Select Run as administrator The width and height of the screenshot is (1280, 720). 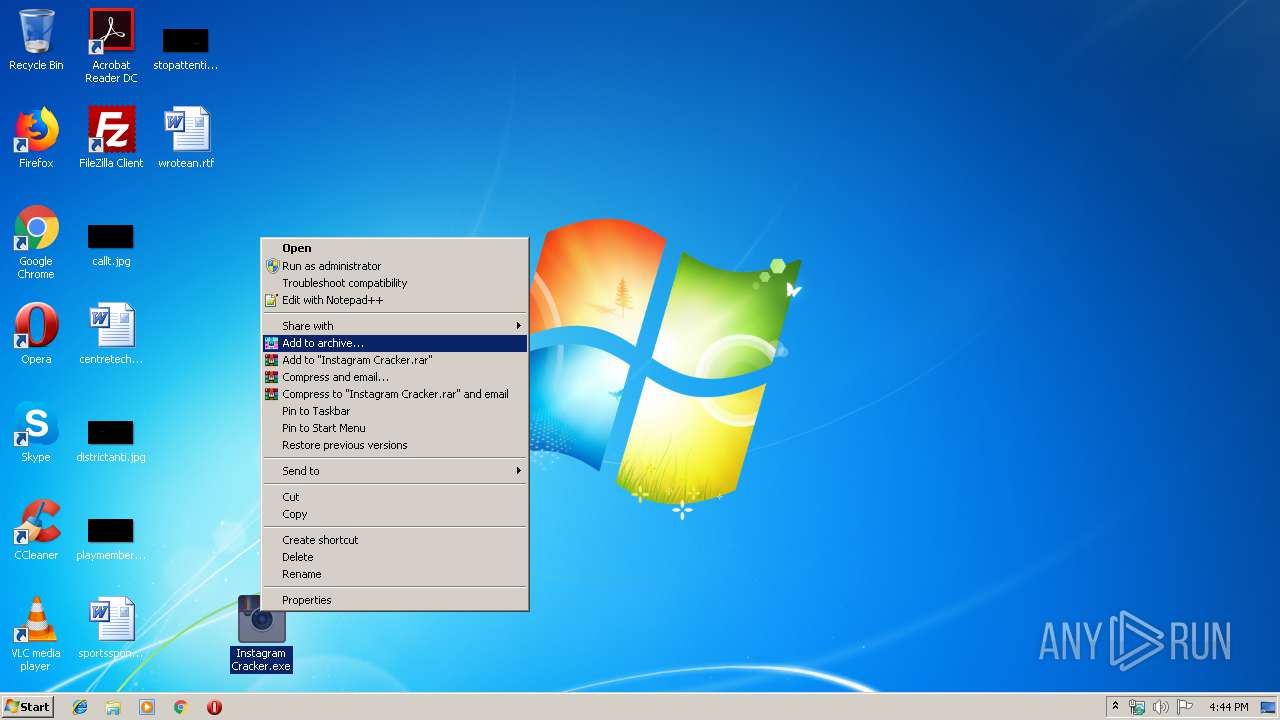[x=395, y=266]
